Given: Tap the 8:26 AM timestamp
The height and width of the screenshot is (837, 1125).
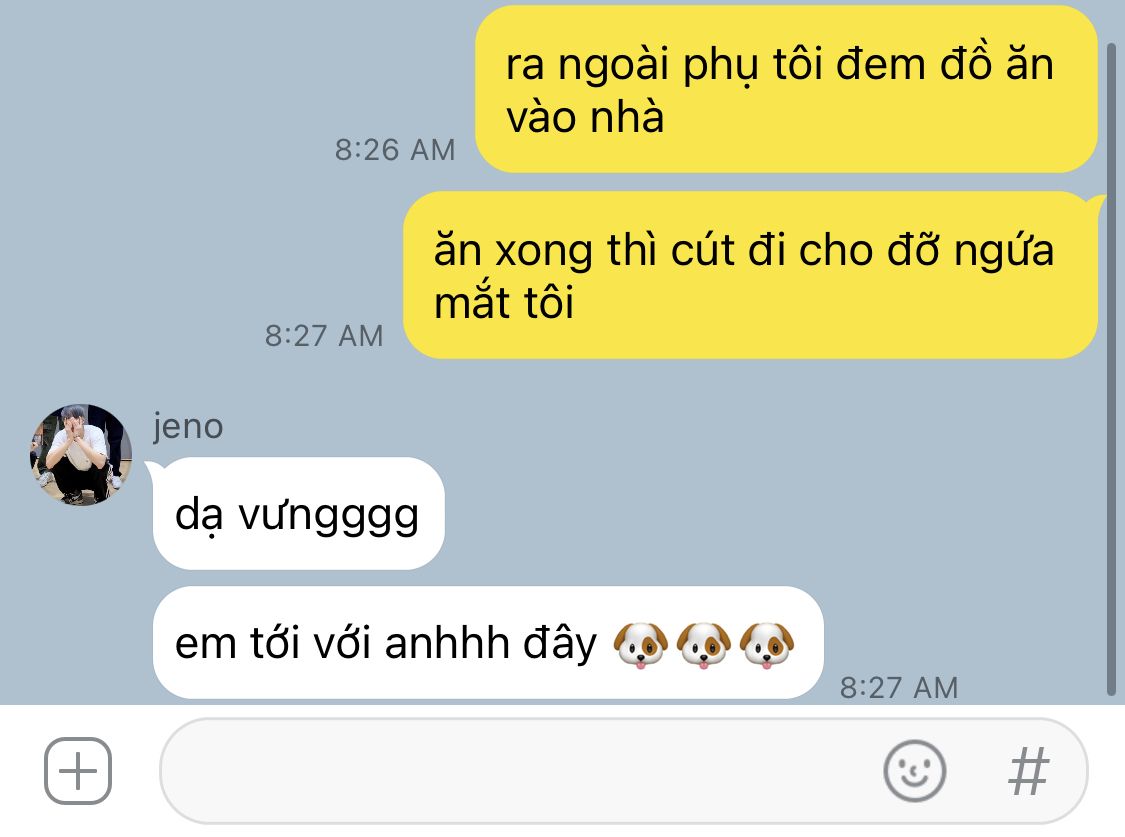Looking at the screenshot, I should [x=395, y=150].
